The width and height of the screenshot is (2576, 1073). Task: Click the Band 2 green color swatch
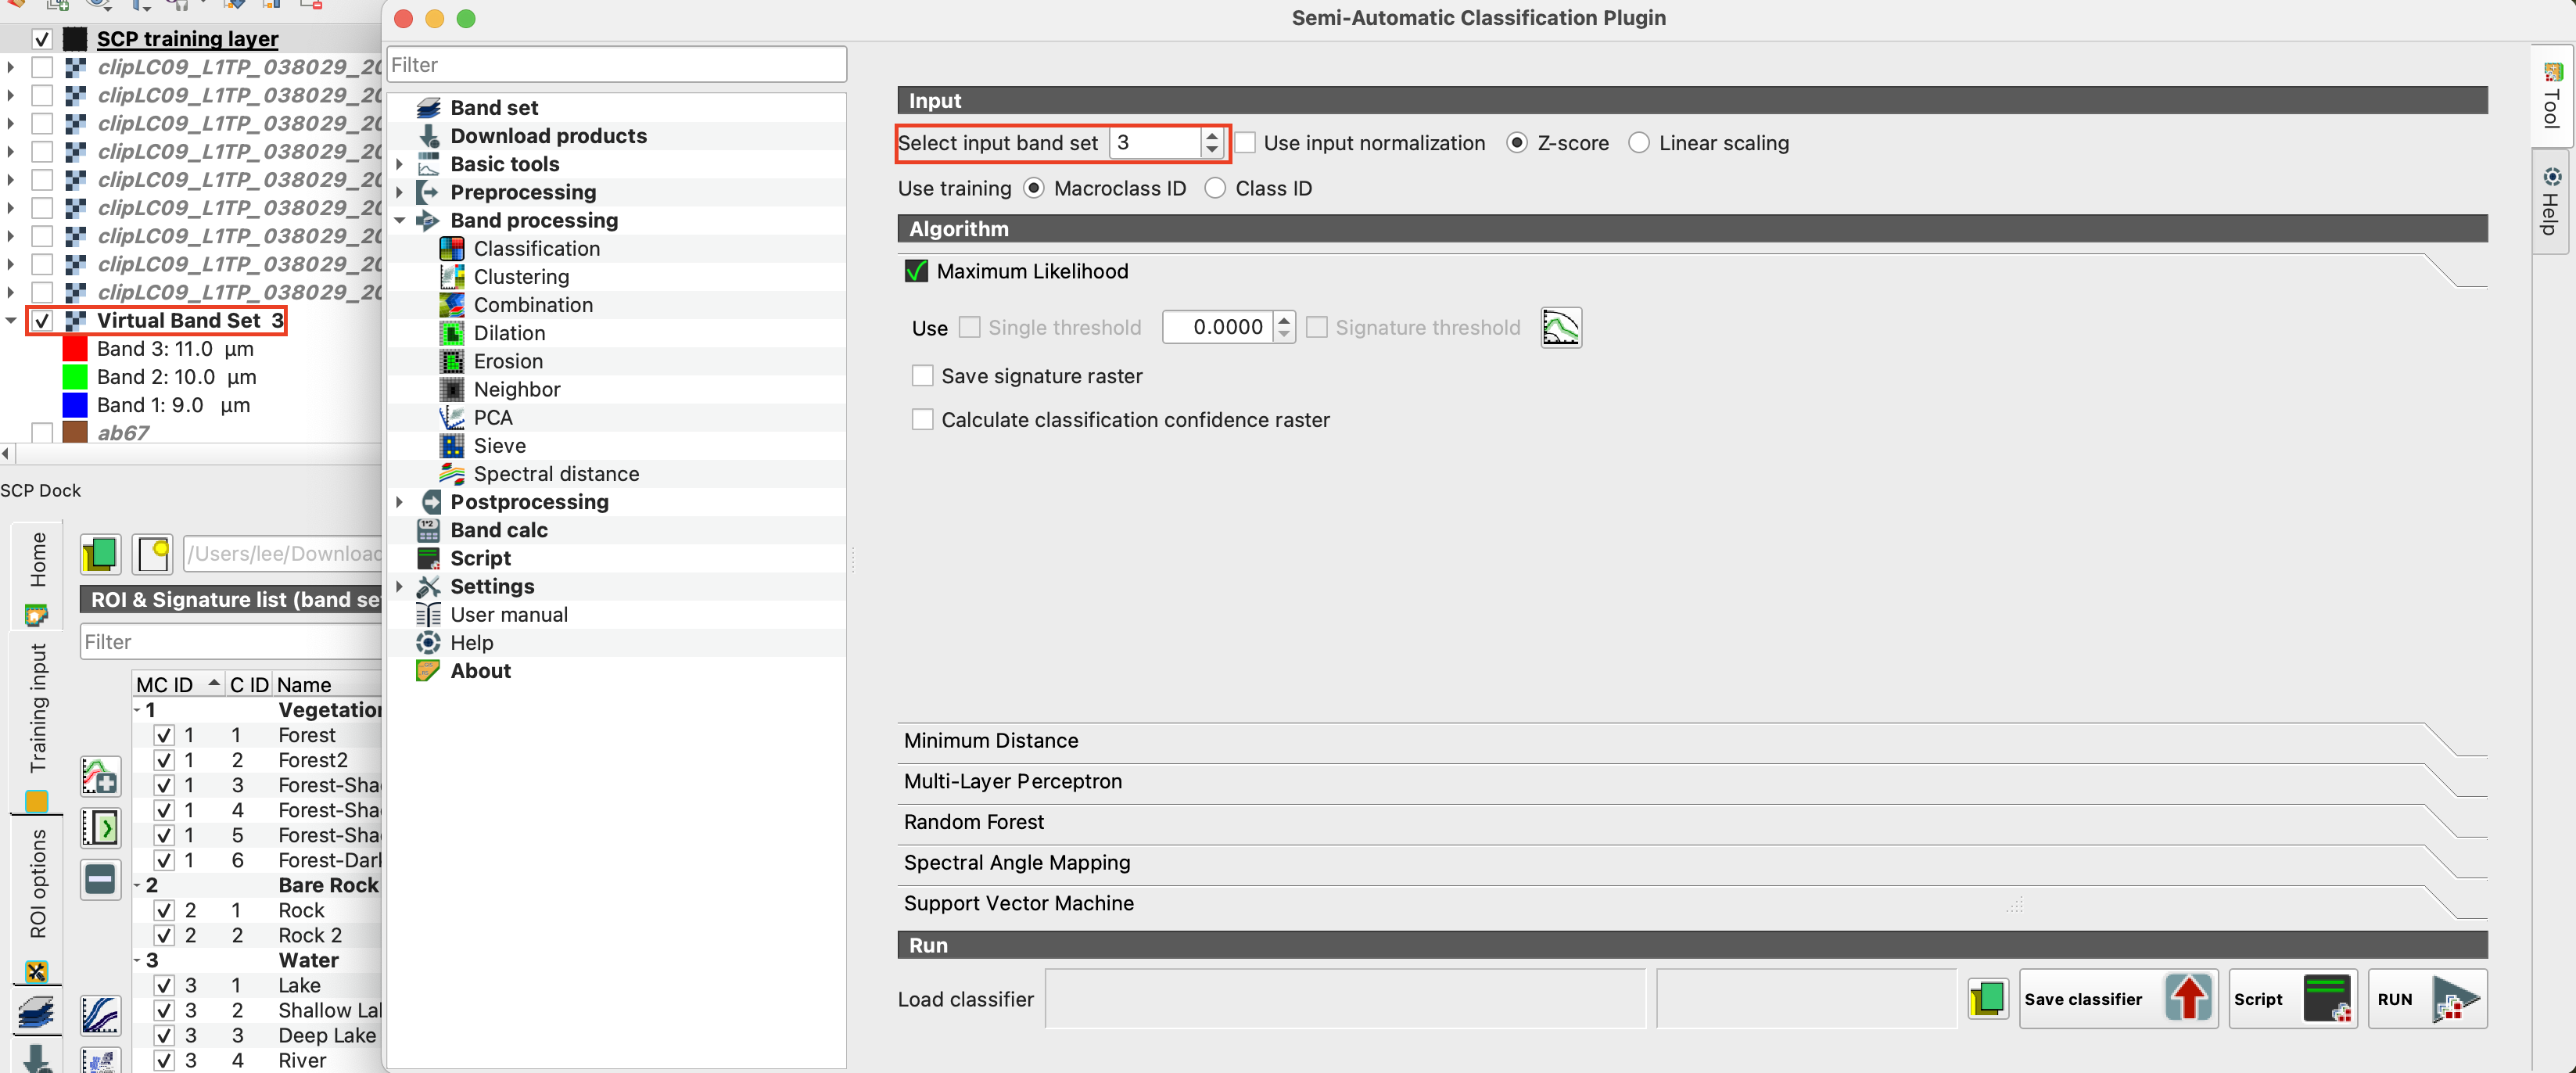point(75,376)
